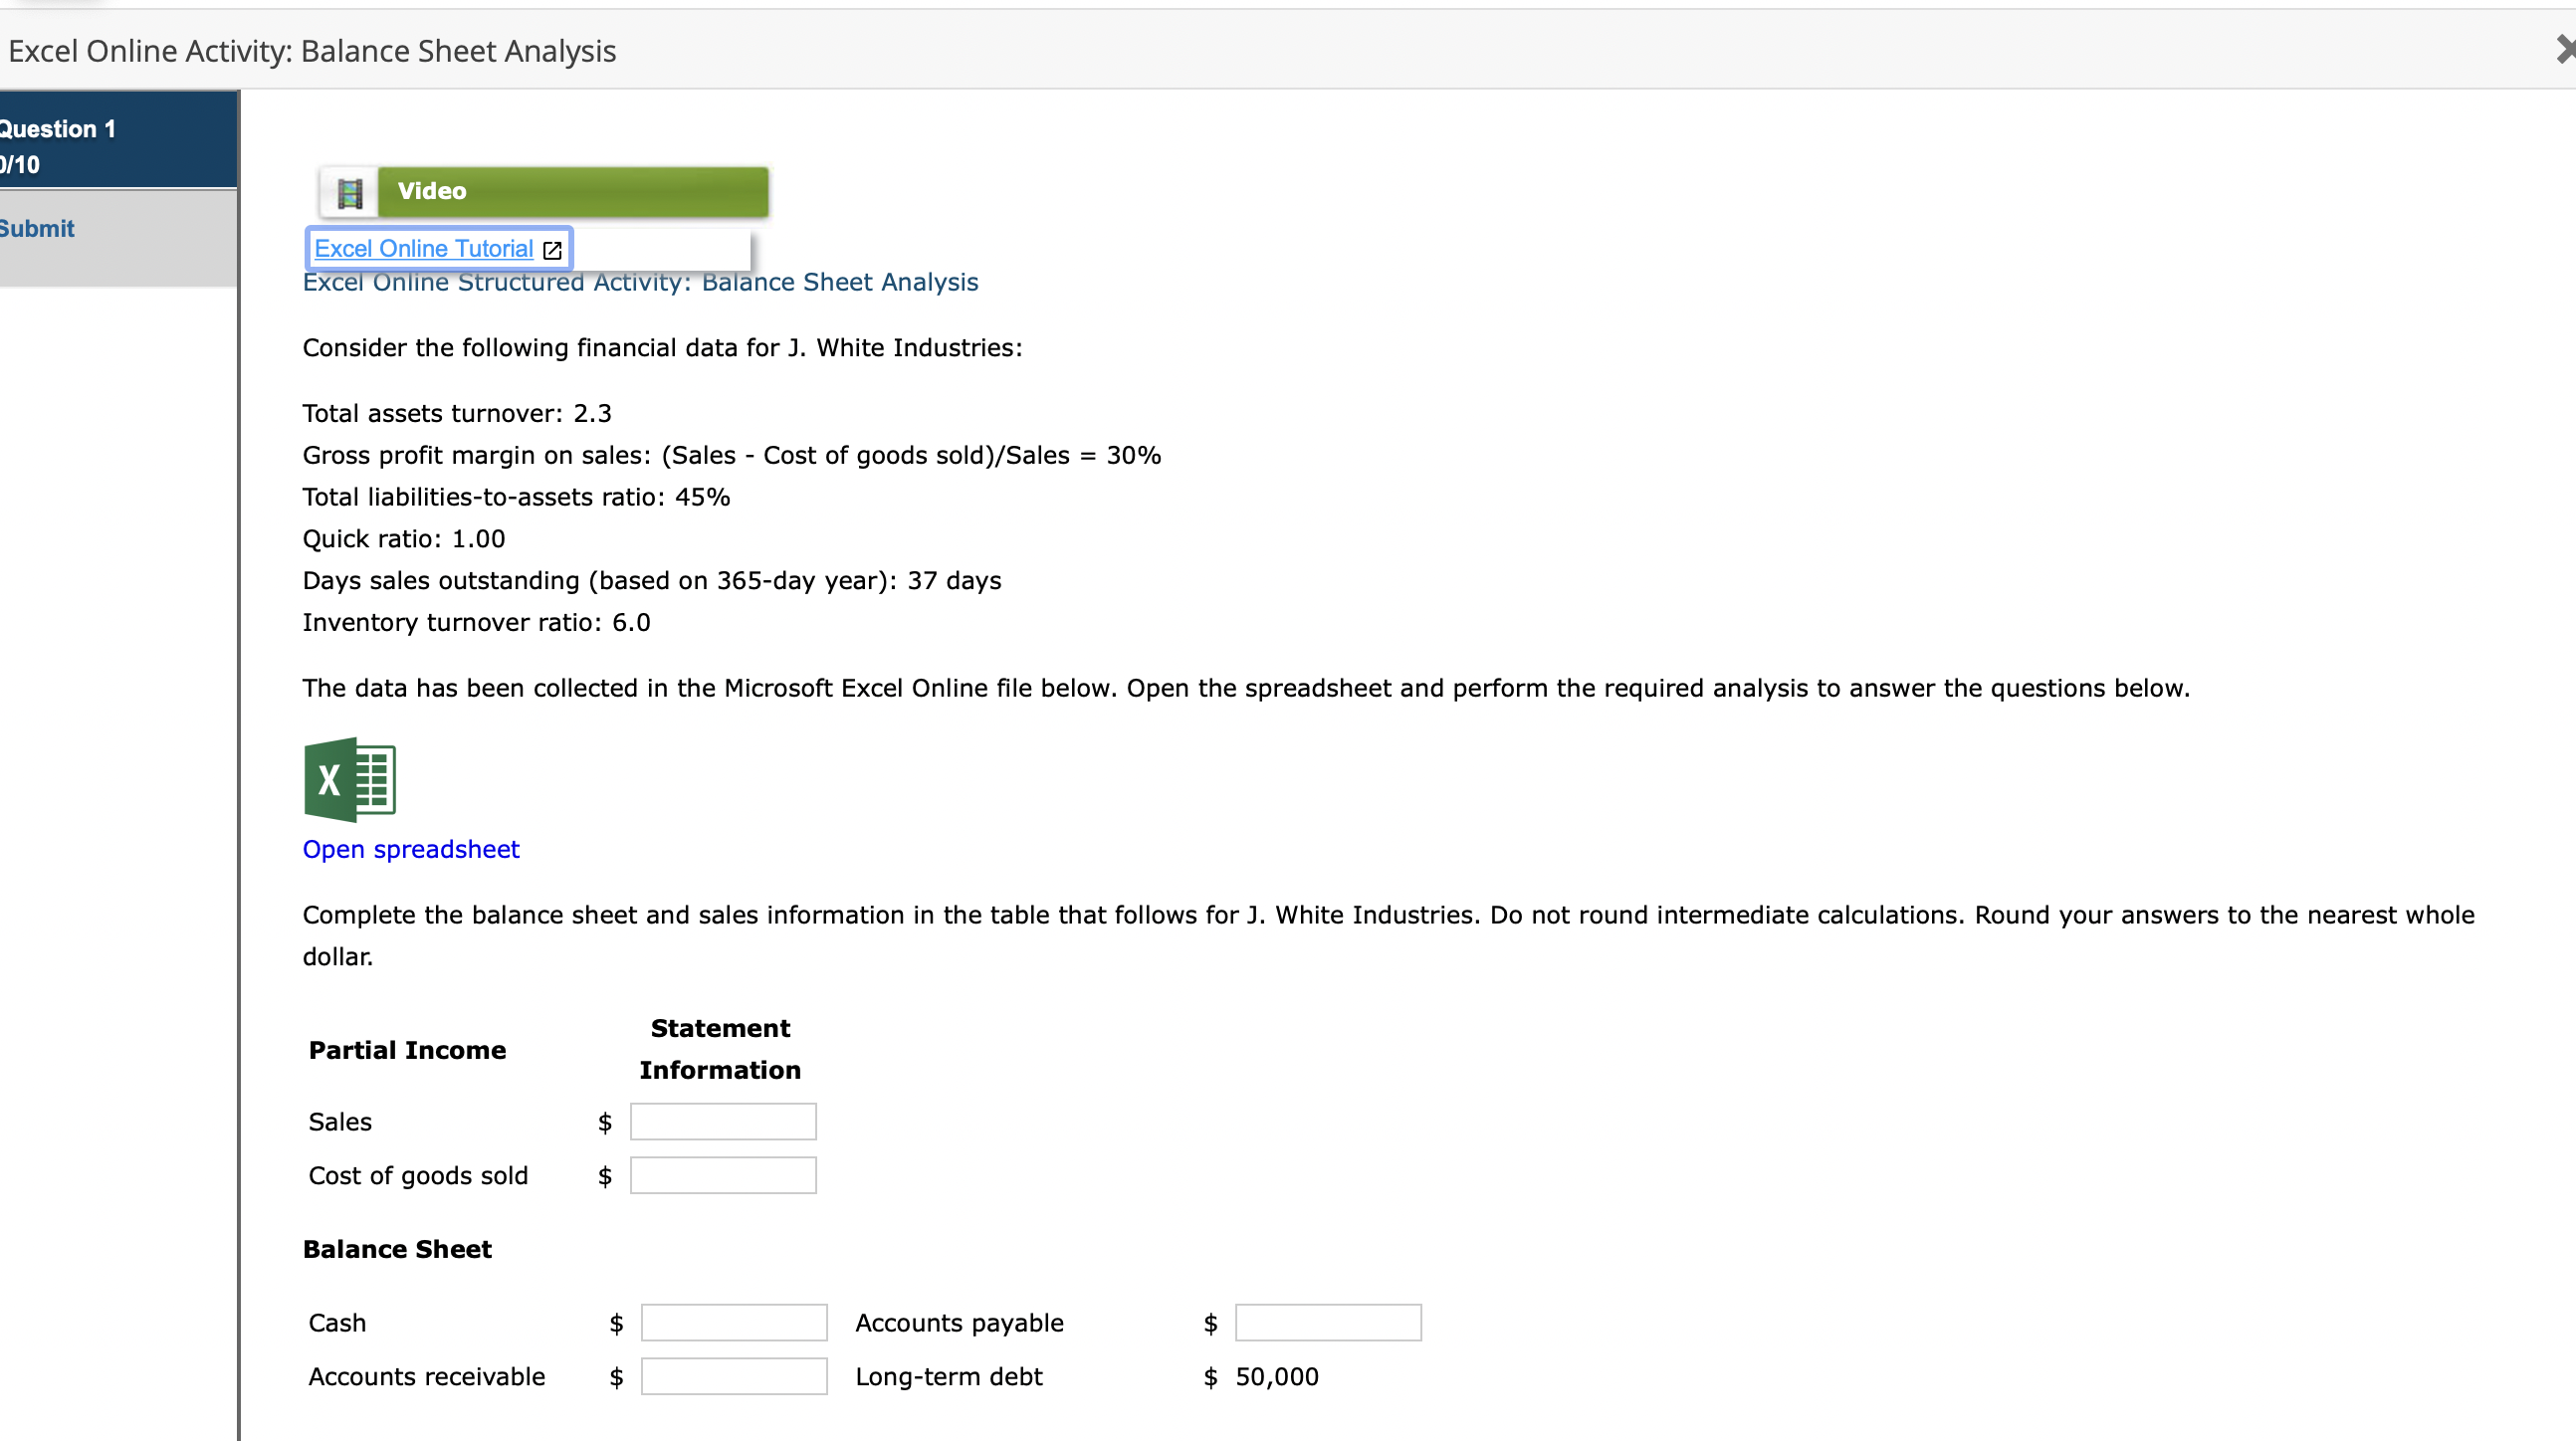The image size is (2576, 1441).
Task: Click the Cash input field
Action: point(733,1322)
